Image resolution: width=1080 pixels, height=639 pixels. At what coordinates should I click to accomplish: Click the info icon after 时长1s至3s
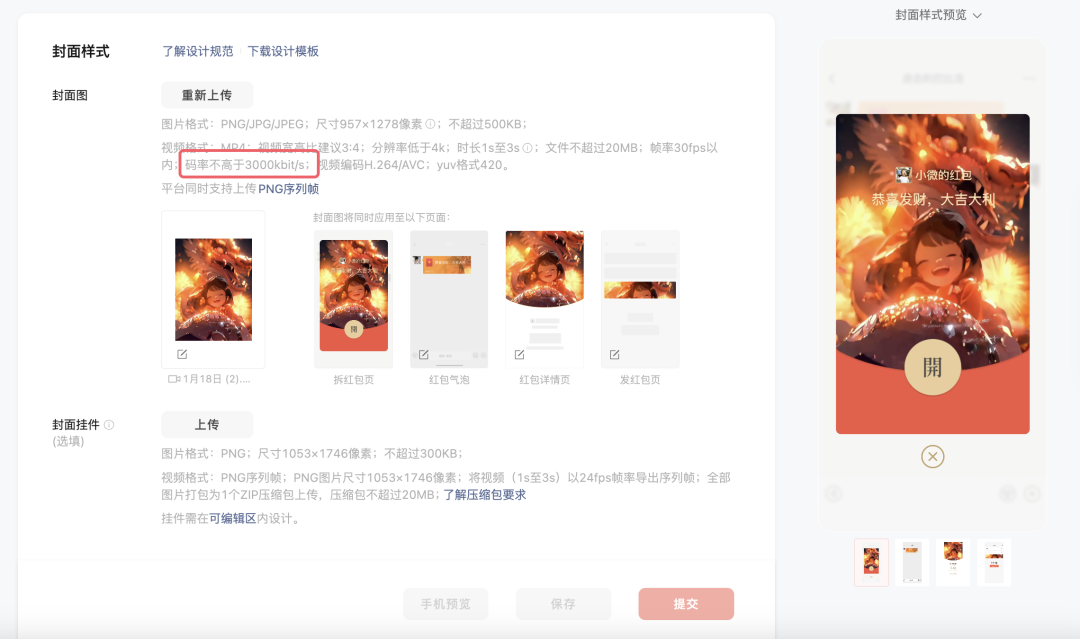coord(528,147)
